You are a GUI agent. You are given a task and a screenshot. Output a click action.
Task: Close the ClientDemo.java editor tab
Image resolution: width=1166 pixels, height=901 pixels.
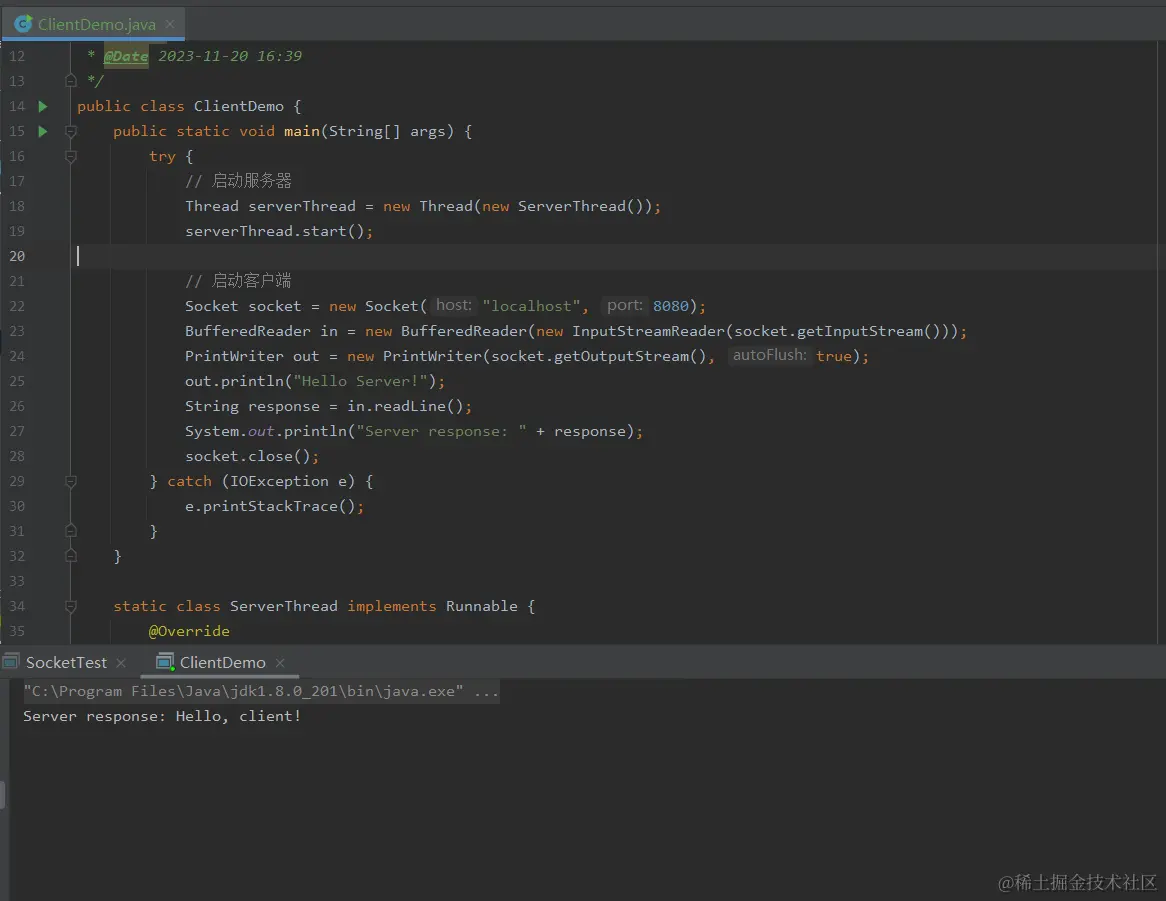pyautogui.click(x=170, y=25)
